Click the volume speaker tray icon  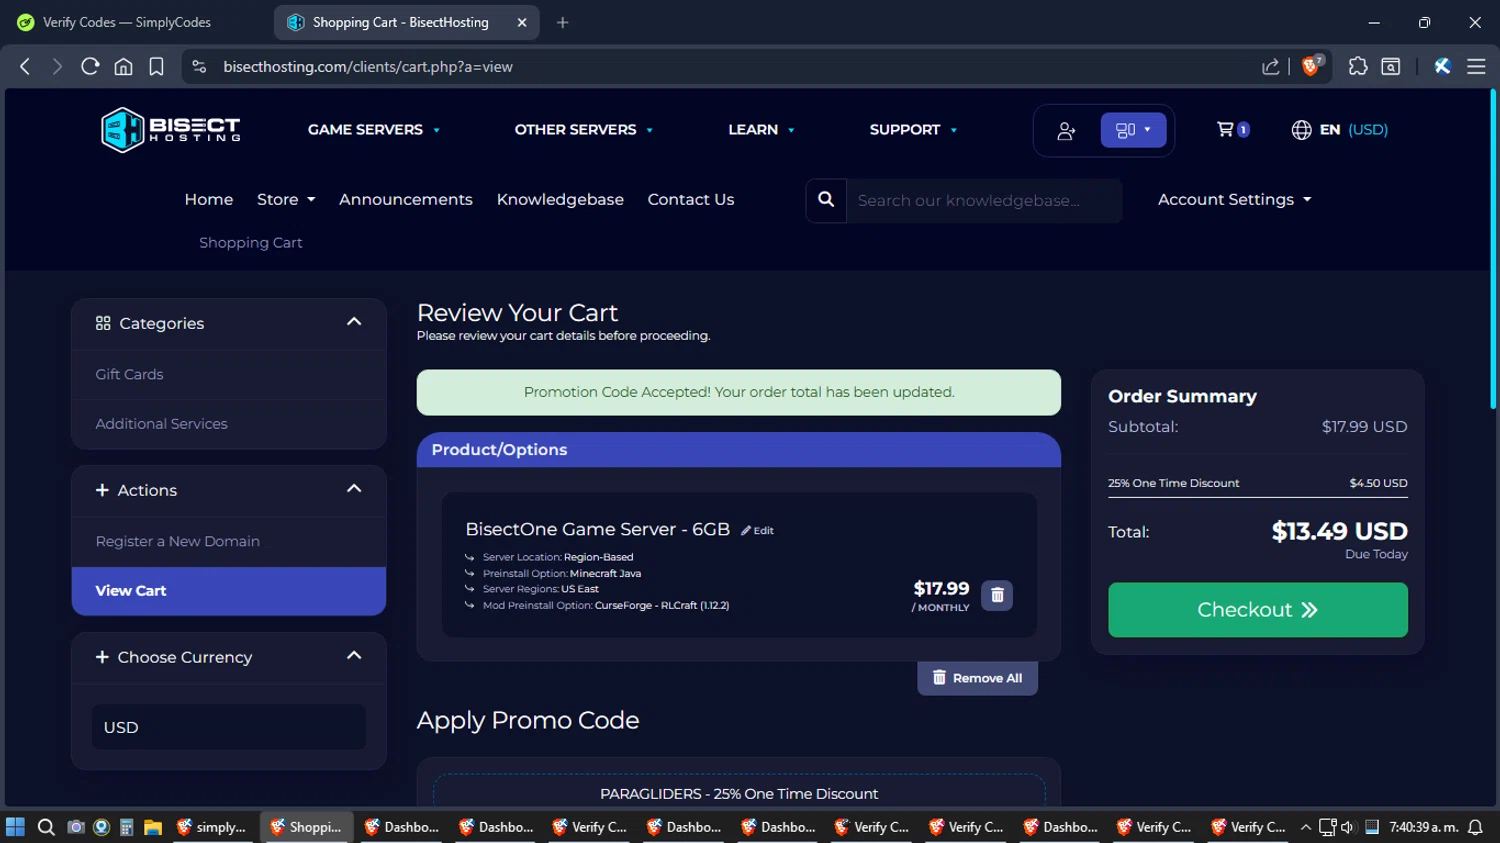point(1348,827)
